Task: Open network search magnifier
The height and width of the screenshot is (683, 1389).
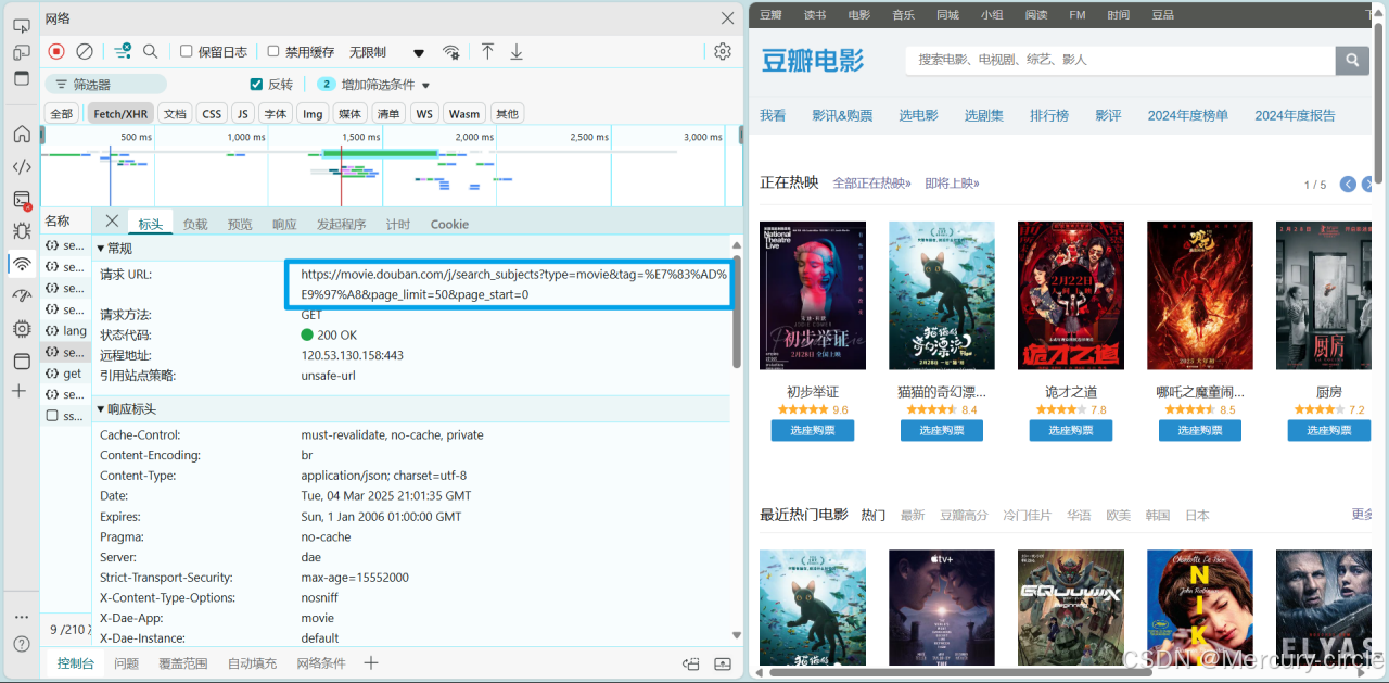Action: point(150,51)
